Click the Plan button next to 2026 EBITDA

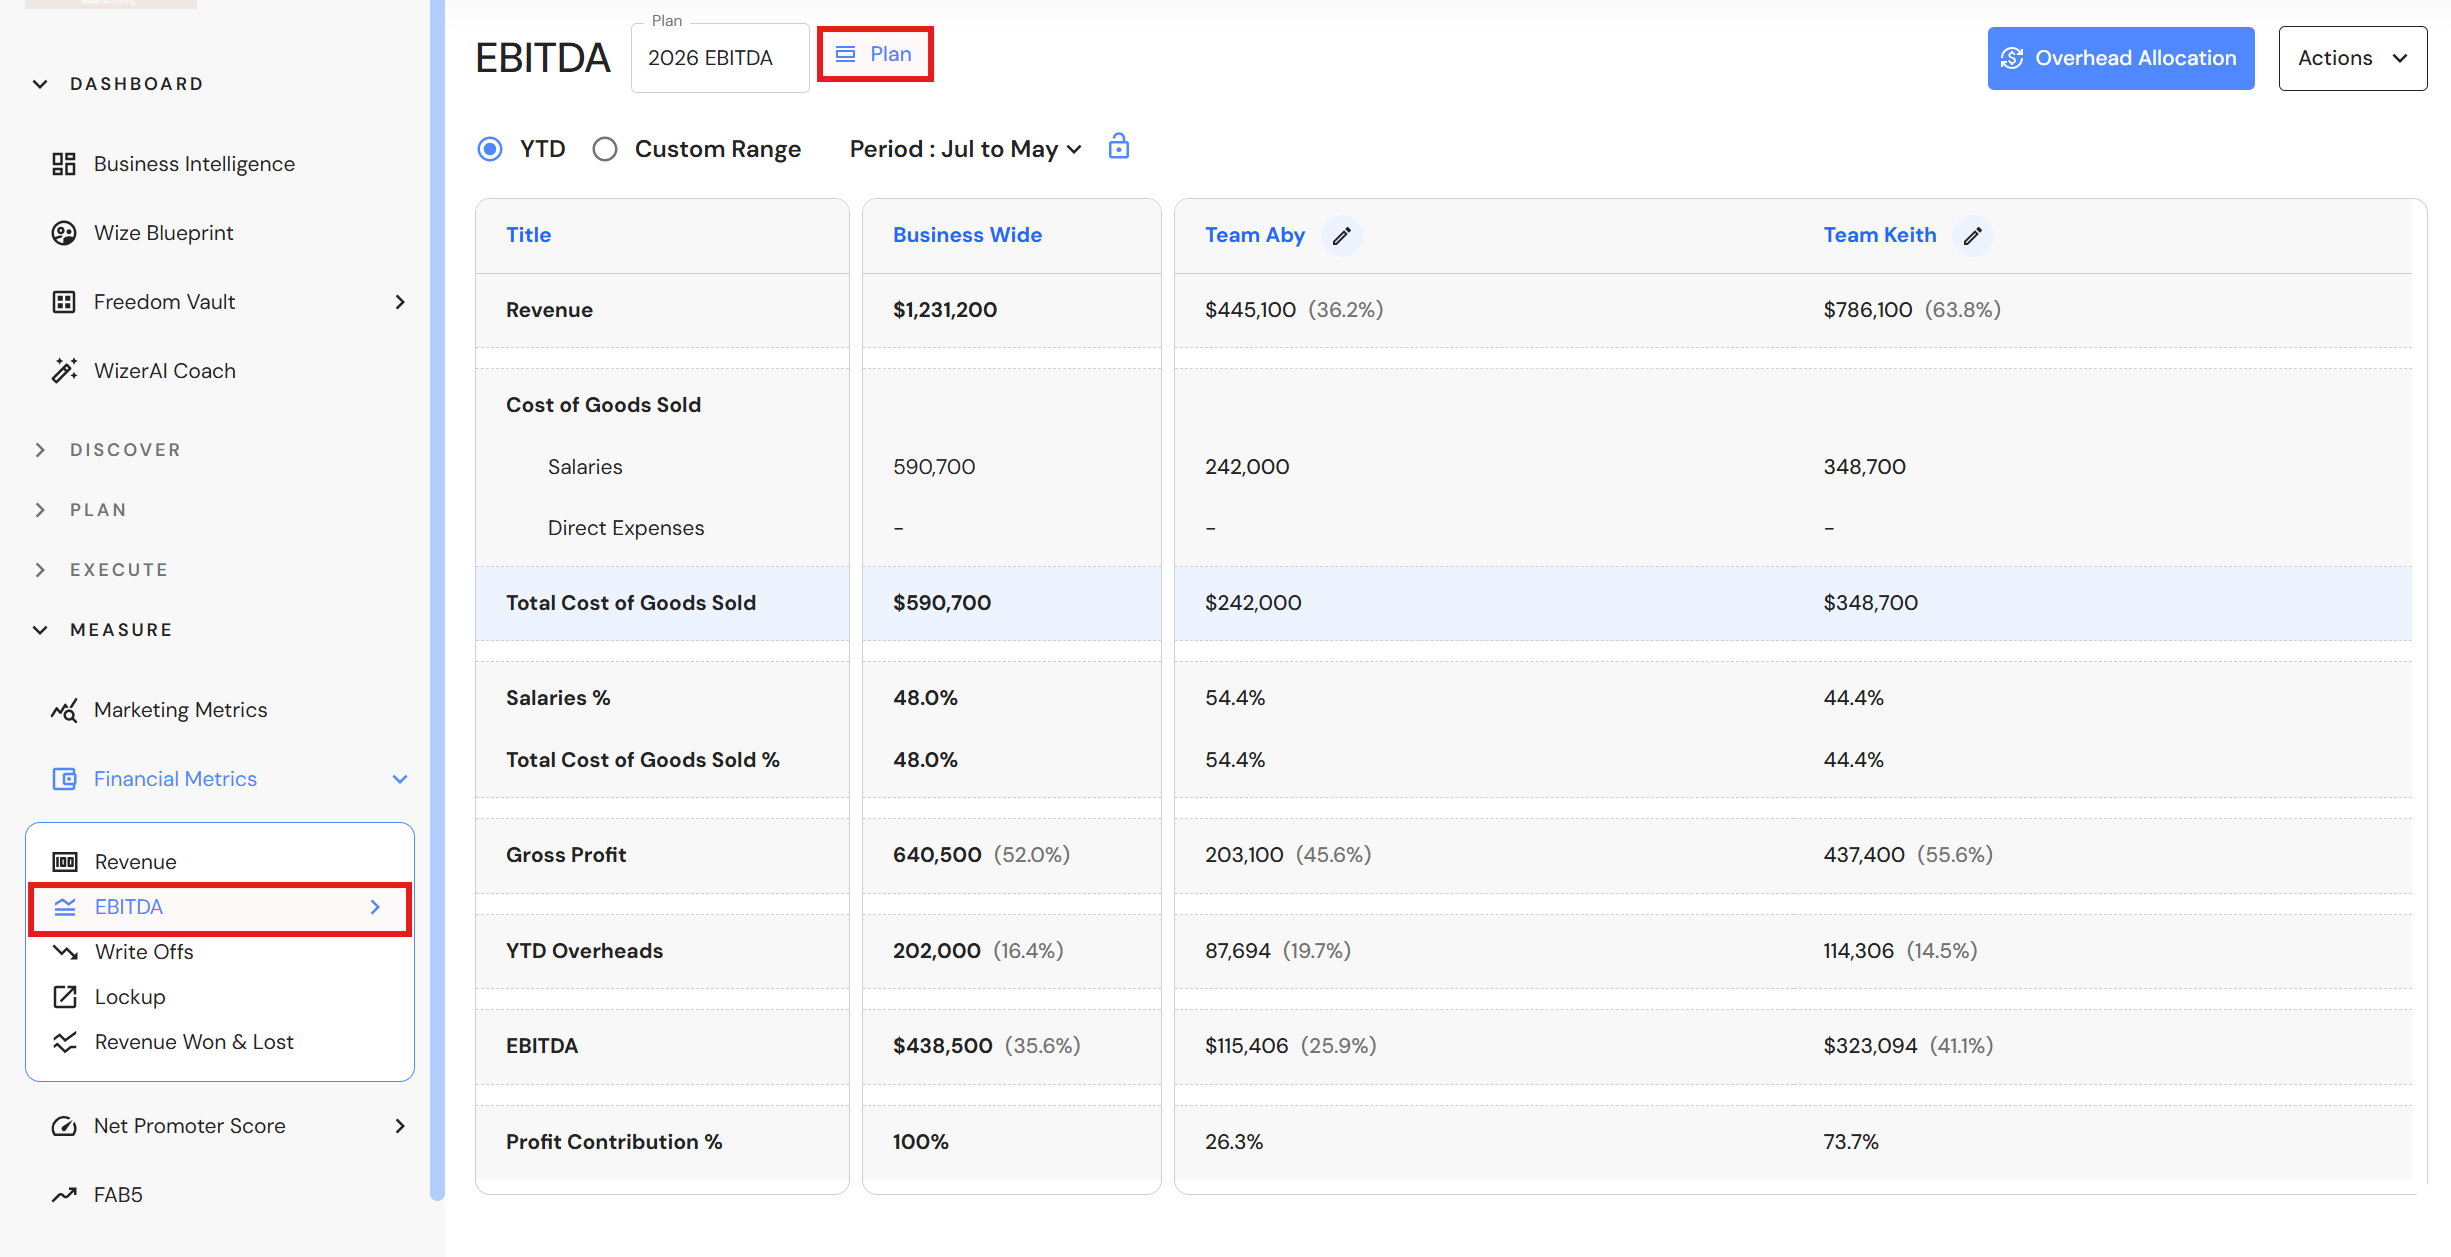click(x=874, y=54)
